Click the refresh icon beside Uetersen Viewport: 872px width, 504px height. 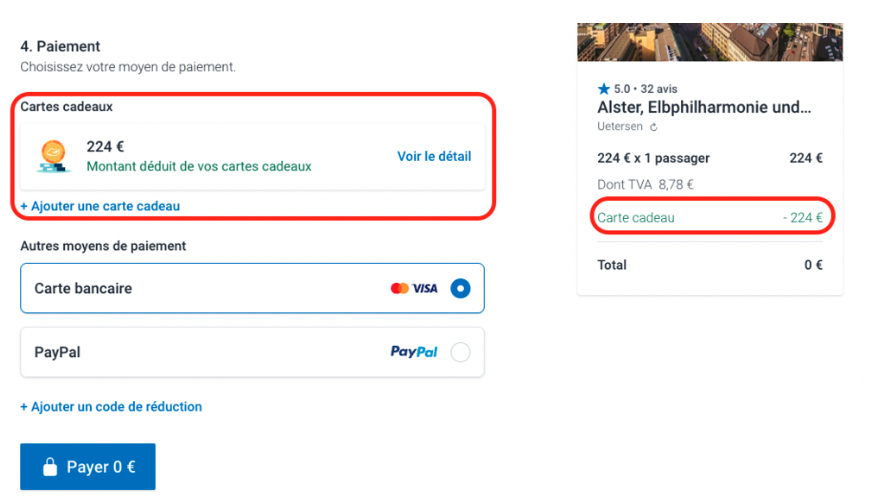click(x=654, y=127)
